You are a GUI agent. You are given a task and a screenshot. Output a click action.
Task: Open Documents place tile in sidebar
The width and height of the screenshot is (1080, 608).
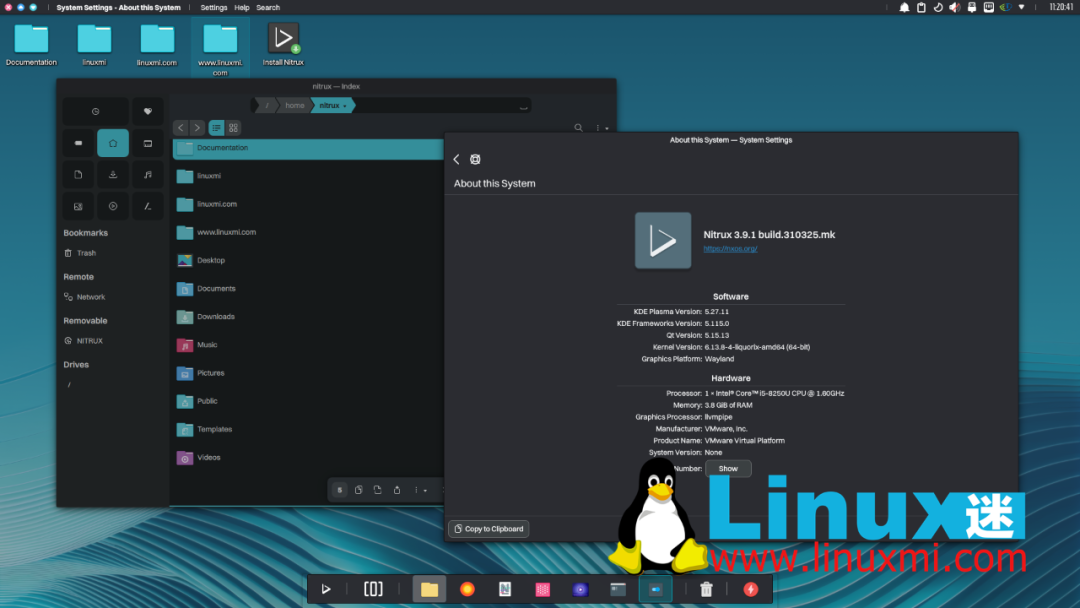click(78, 175)
